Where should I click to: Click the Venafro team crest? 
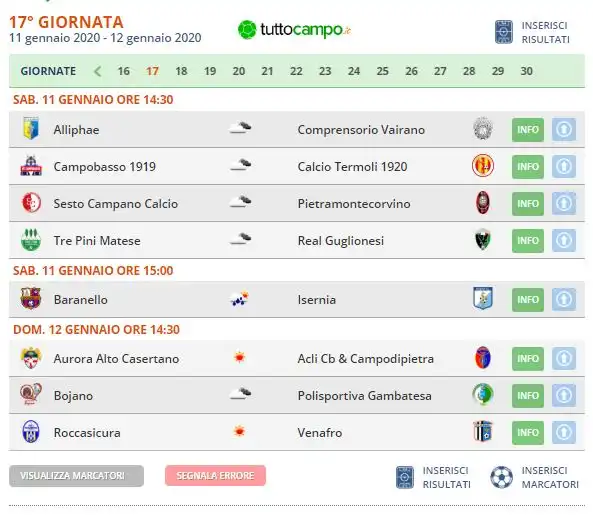(x=483, y=431)
